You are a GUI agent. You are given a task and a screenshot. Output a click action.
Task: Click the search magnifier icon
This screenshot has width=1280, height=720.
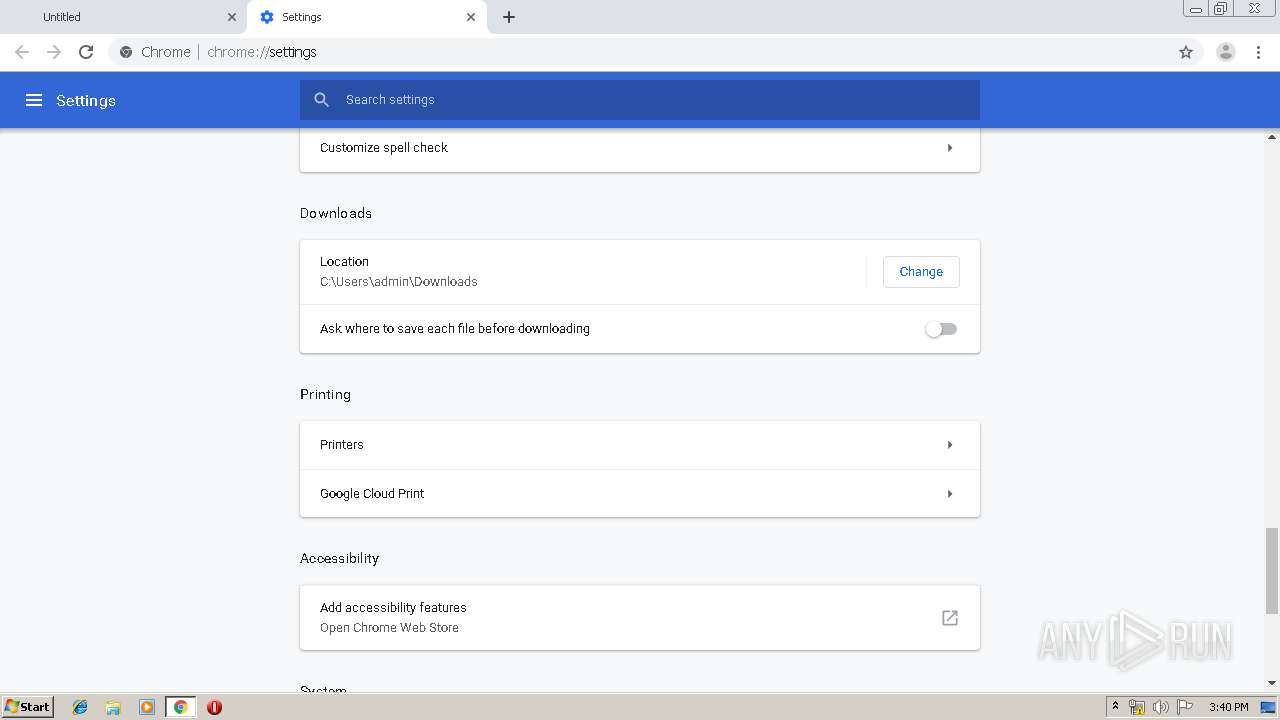(321, 100)
